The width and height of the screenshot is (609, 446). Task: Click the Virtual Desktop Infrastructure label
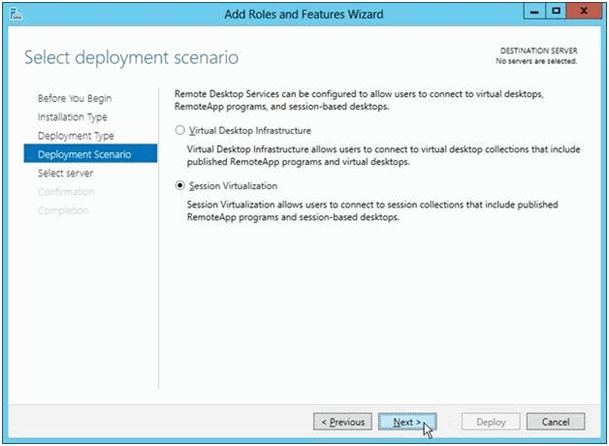click(x=250, y=131)
